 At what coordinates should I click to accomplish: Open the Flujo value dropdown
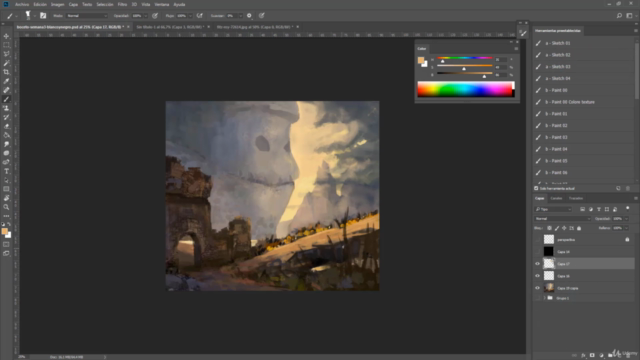coord(190,16)
